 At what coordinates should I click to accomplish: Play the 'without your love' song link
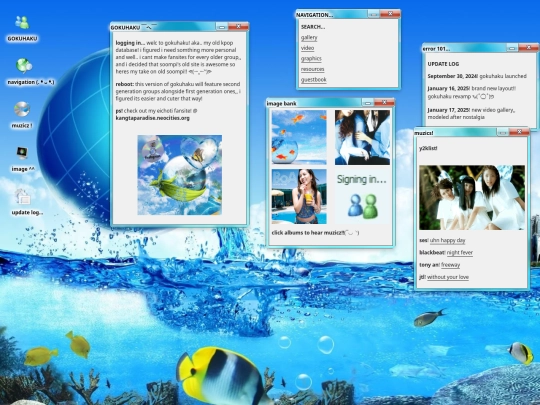pyautogui.click(x=448, y=277)
